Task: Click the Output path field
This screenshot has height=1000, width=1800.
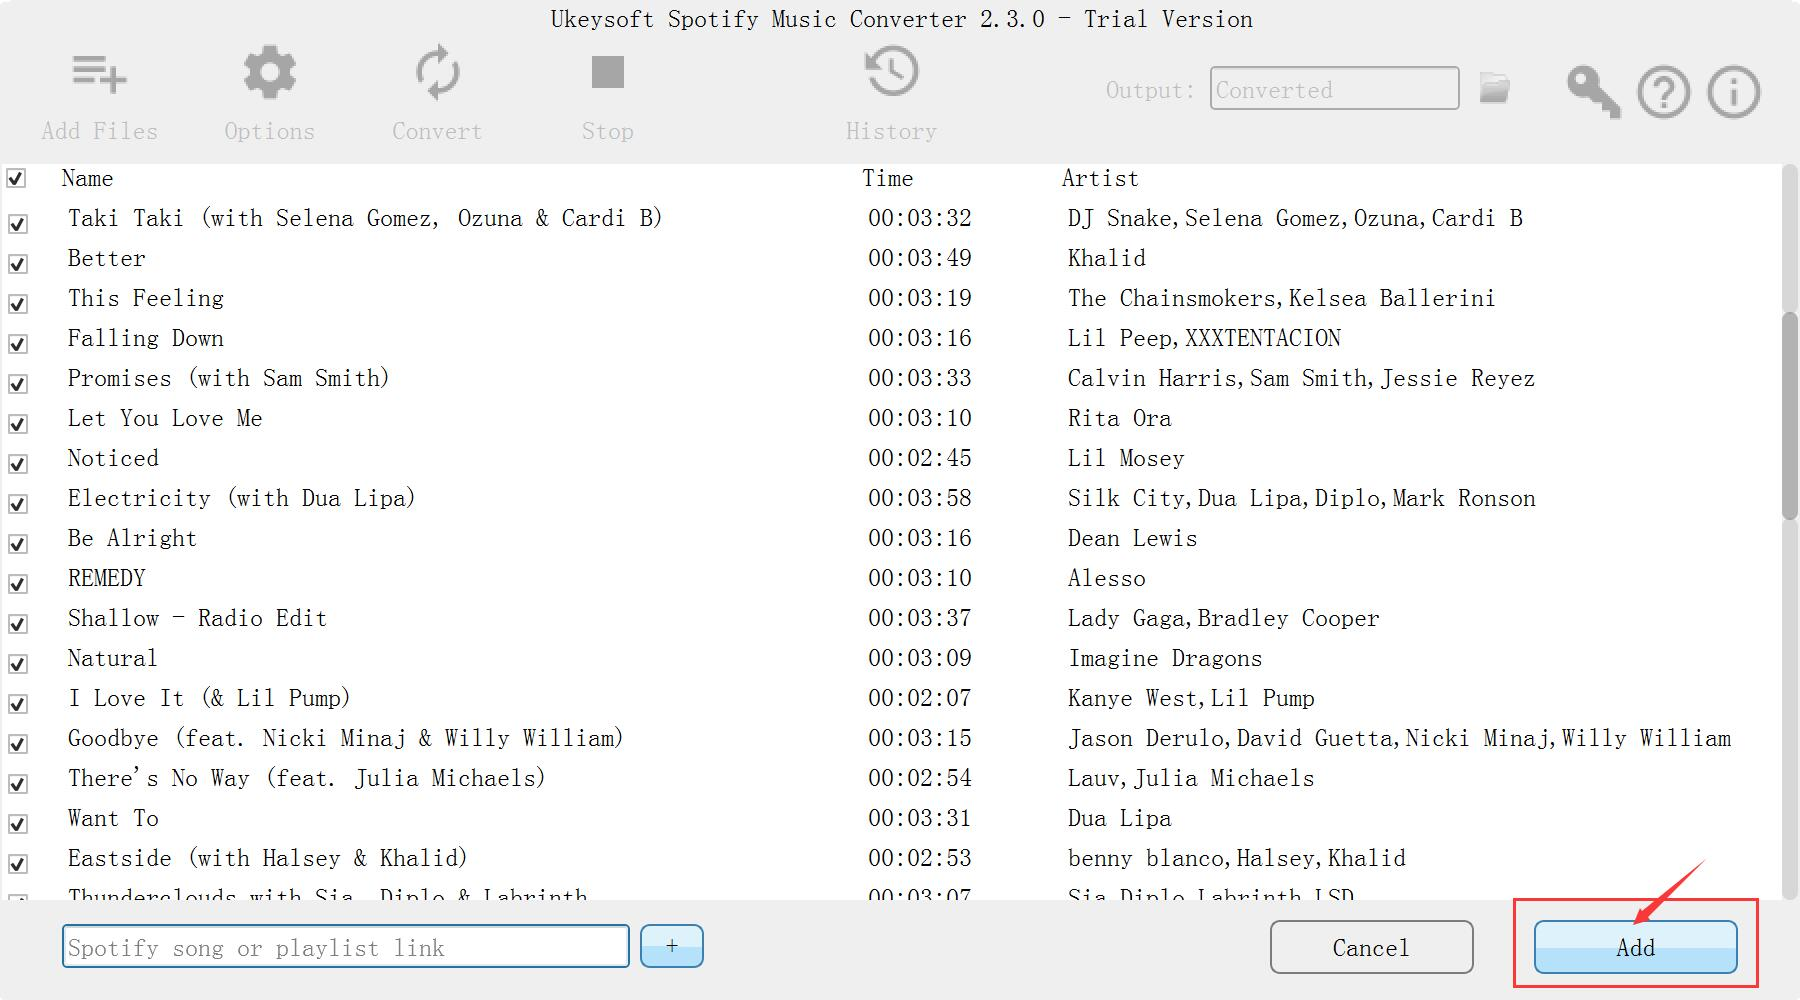Action: [1334, 88]
